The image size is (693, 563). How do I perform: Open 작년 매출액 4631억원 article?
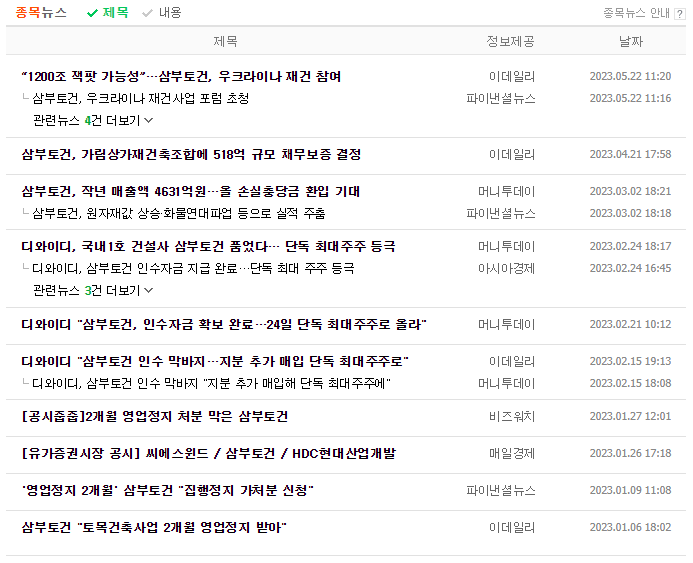[190, 191]
